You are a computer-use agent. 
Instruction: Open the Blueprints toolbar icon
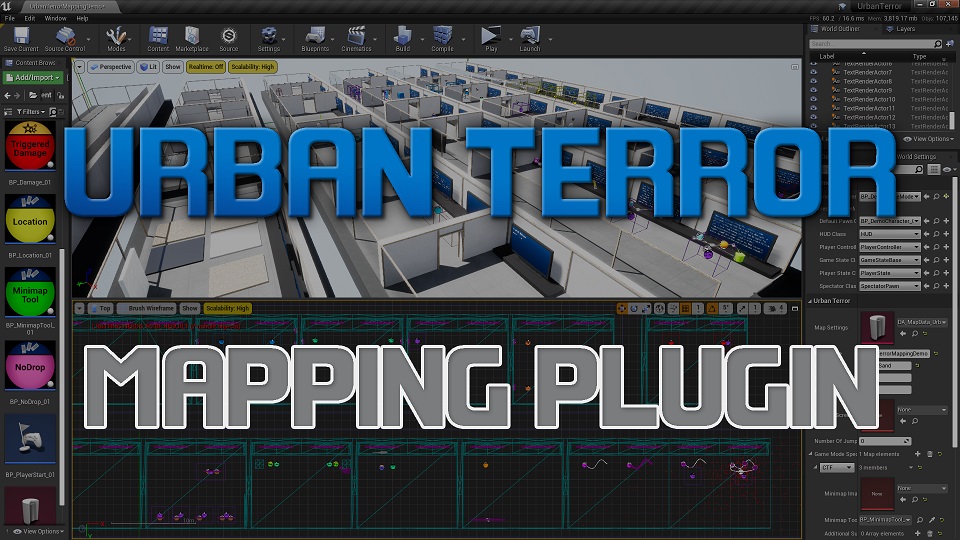point(315,39)
